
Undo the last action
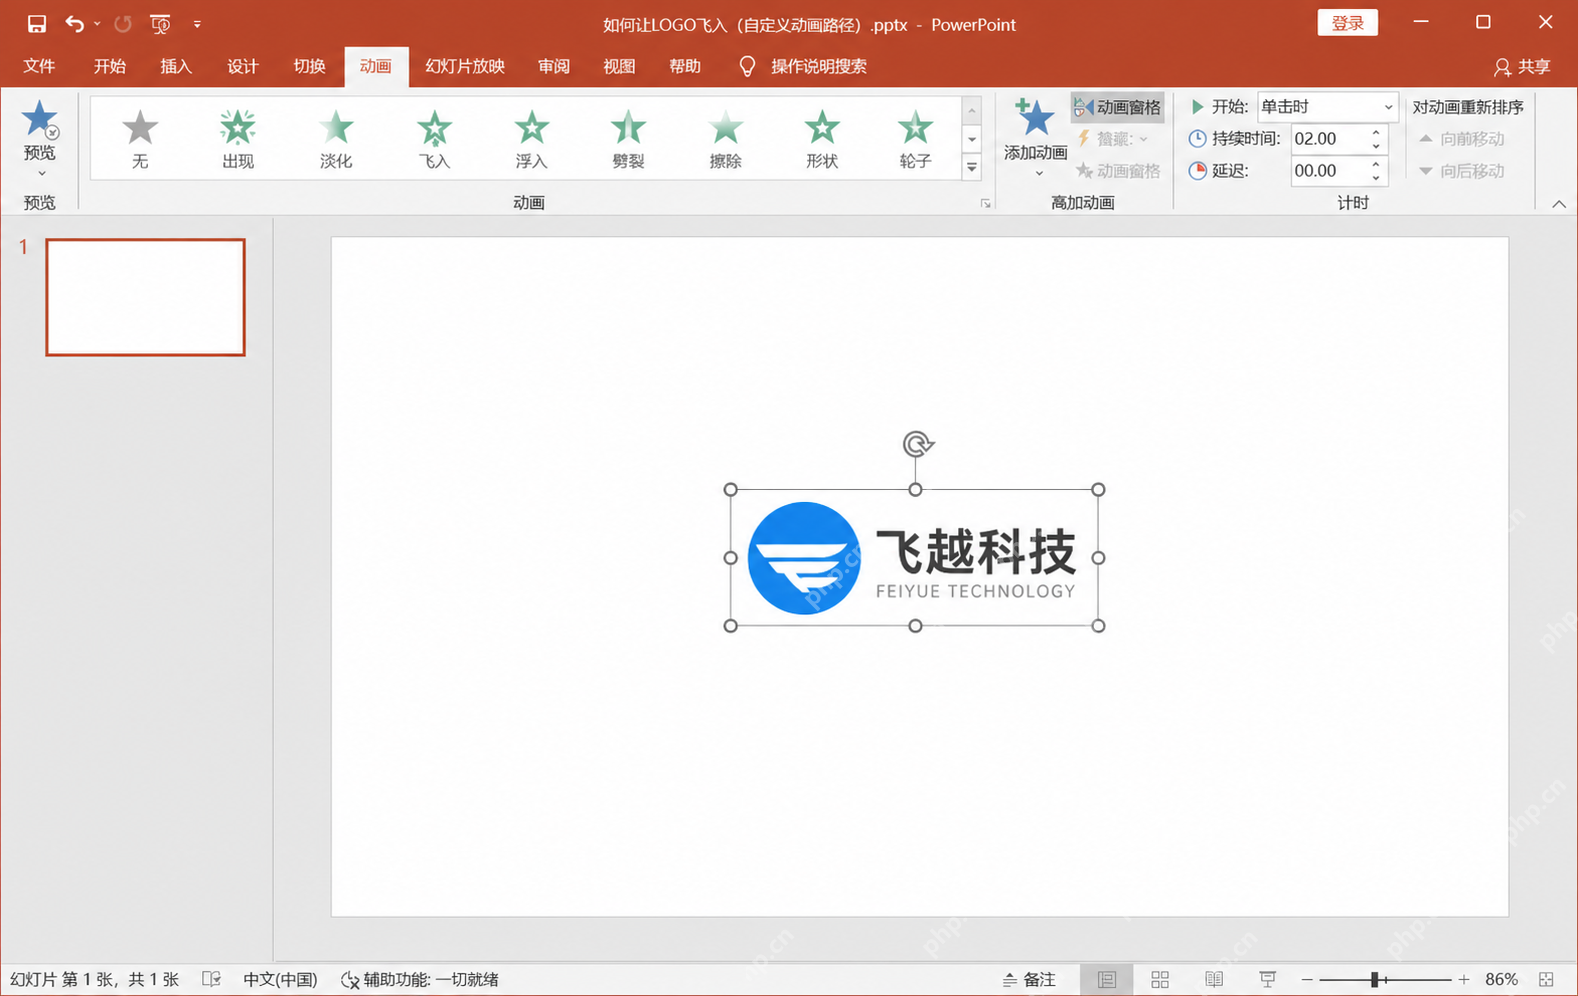click(74, 23)
